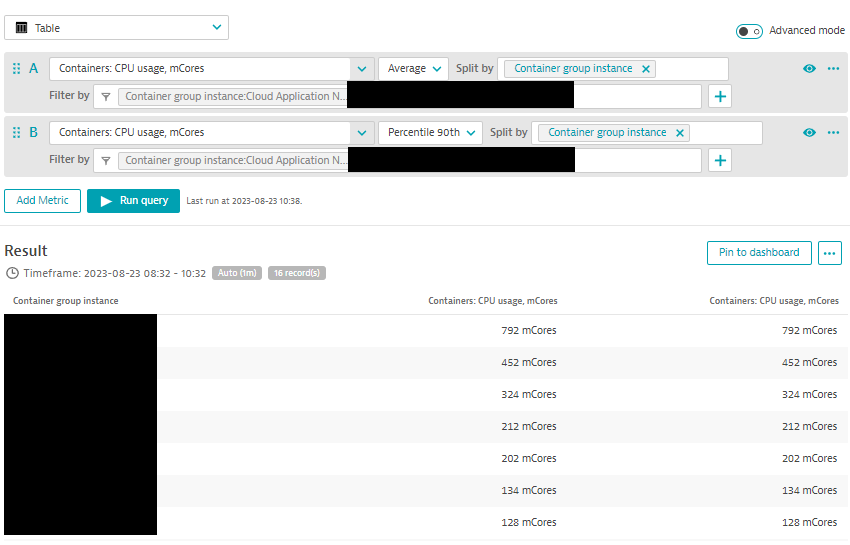The image size is (850, 545).
Task: Hide query A using the eye icon
Action: coord(809,69)
